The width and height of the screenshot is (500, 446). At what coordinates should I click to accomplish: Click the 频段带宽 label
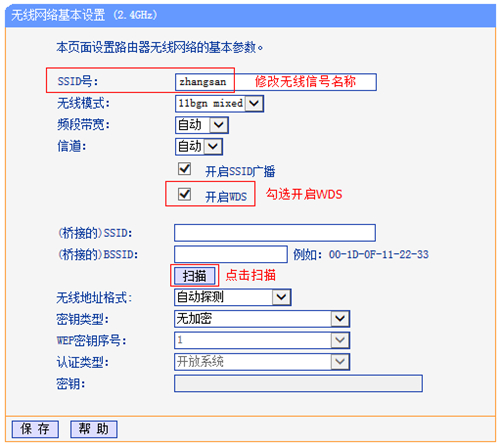coord(83,125)
